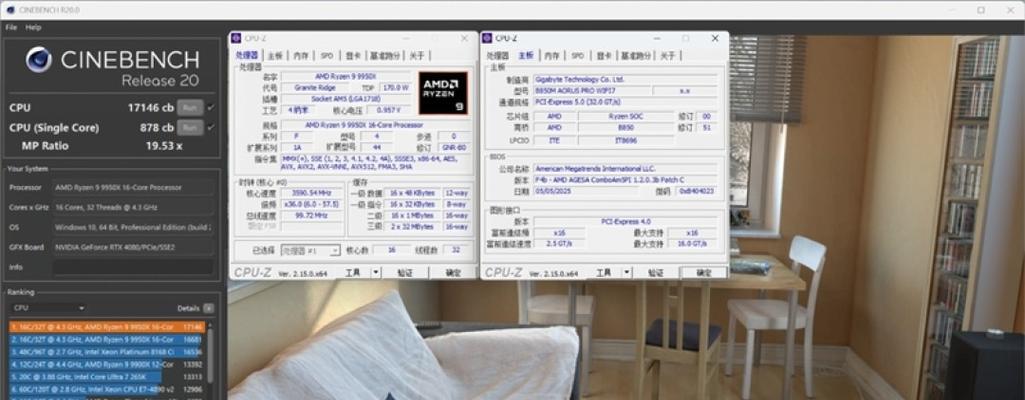Click the Ranking list scrollbar
Viewport: 1025px width, 400px height.
click(x=210, y=356)
